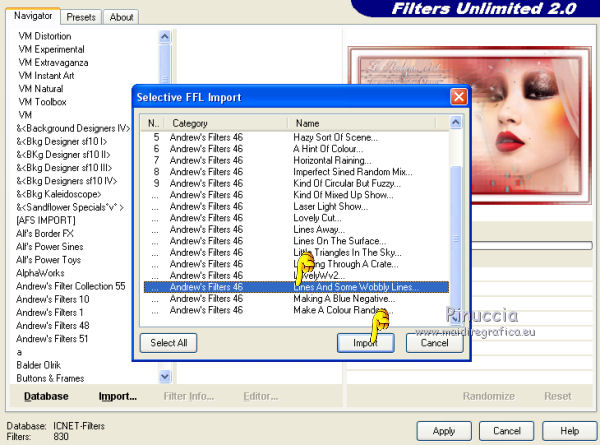Select &<Bkg Designers sf10 IV> category
This screenshot has height=445, width=600.
coord(67,181)
